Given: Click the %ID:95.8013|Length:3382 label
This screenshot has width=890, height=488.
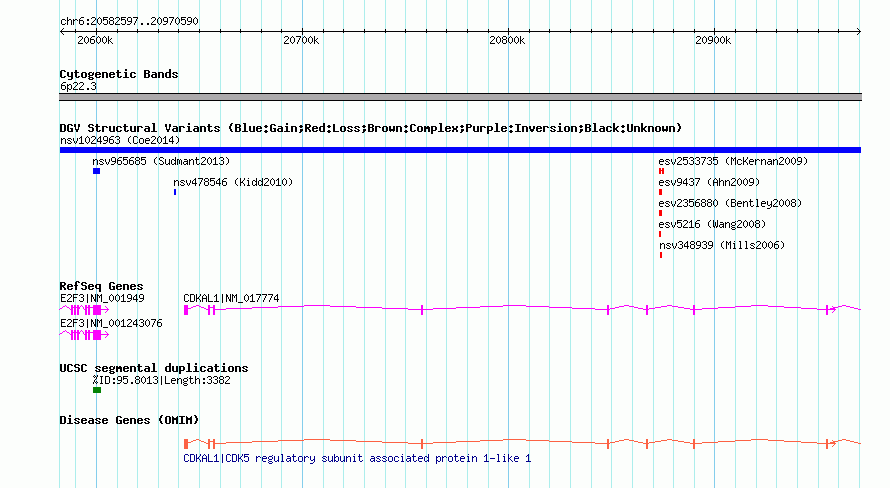Looking at the screenshot, I should click(162, 380).
